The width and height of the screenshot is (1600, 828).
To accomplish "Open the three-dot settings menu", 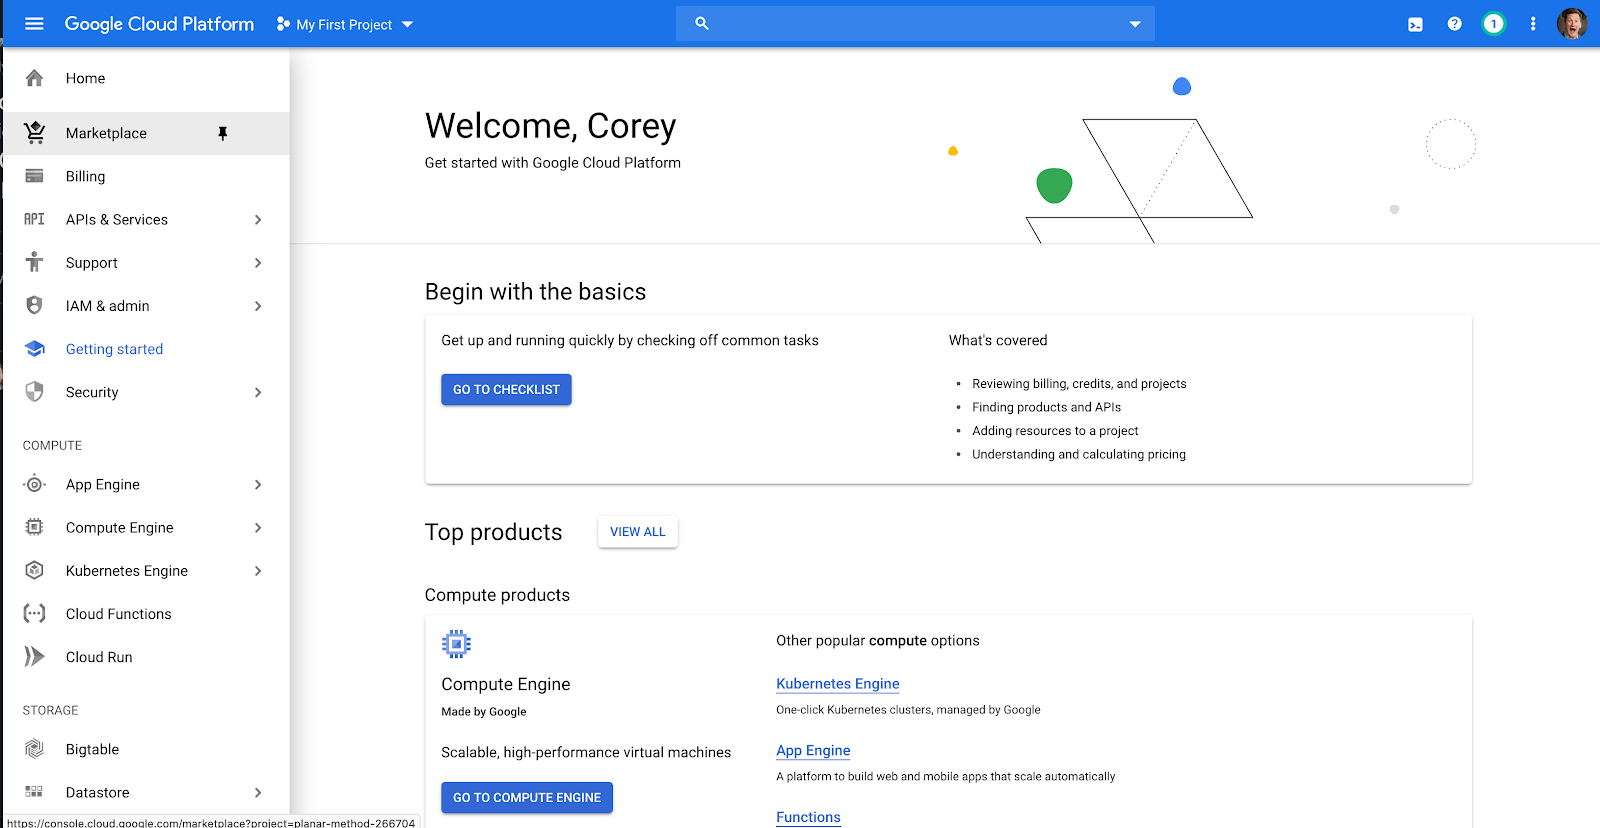I will coord(1532,24).
